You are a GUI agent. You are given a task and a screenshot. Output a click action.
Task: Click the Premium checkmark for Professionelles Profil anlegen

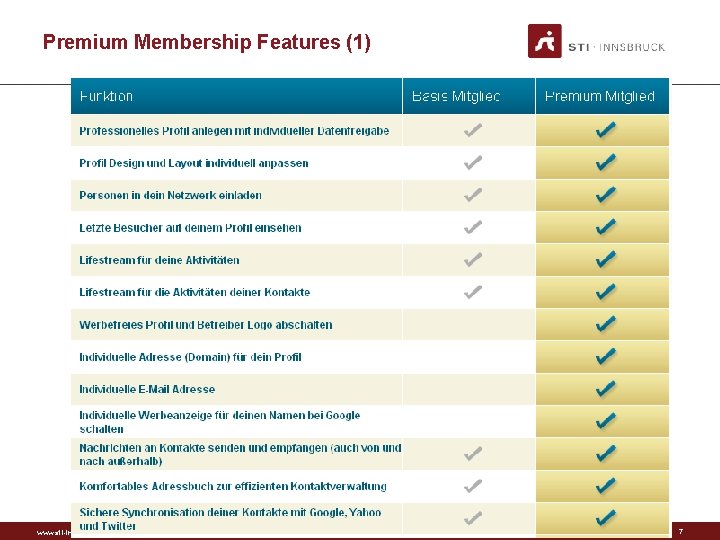606,130
